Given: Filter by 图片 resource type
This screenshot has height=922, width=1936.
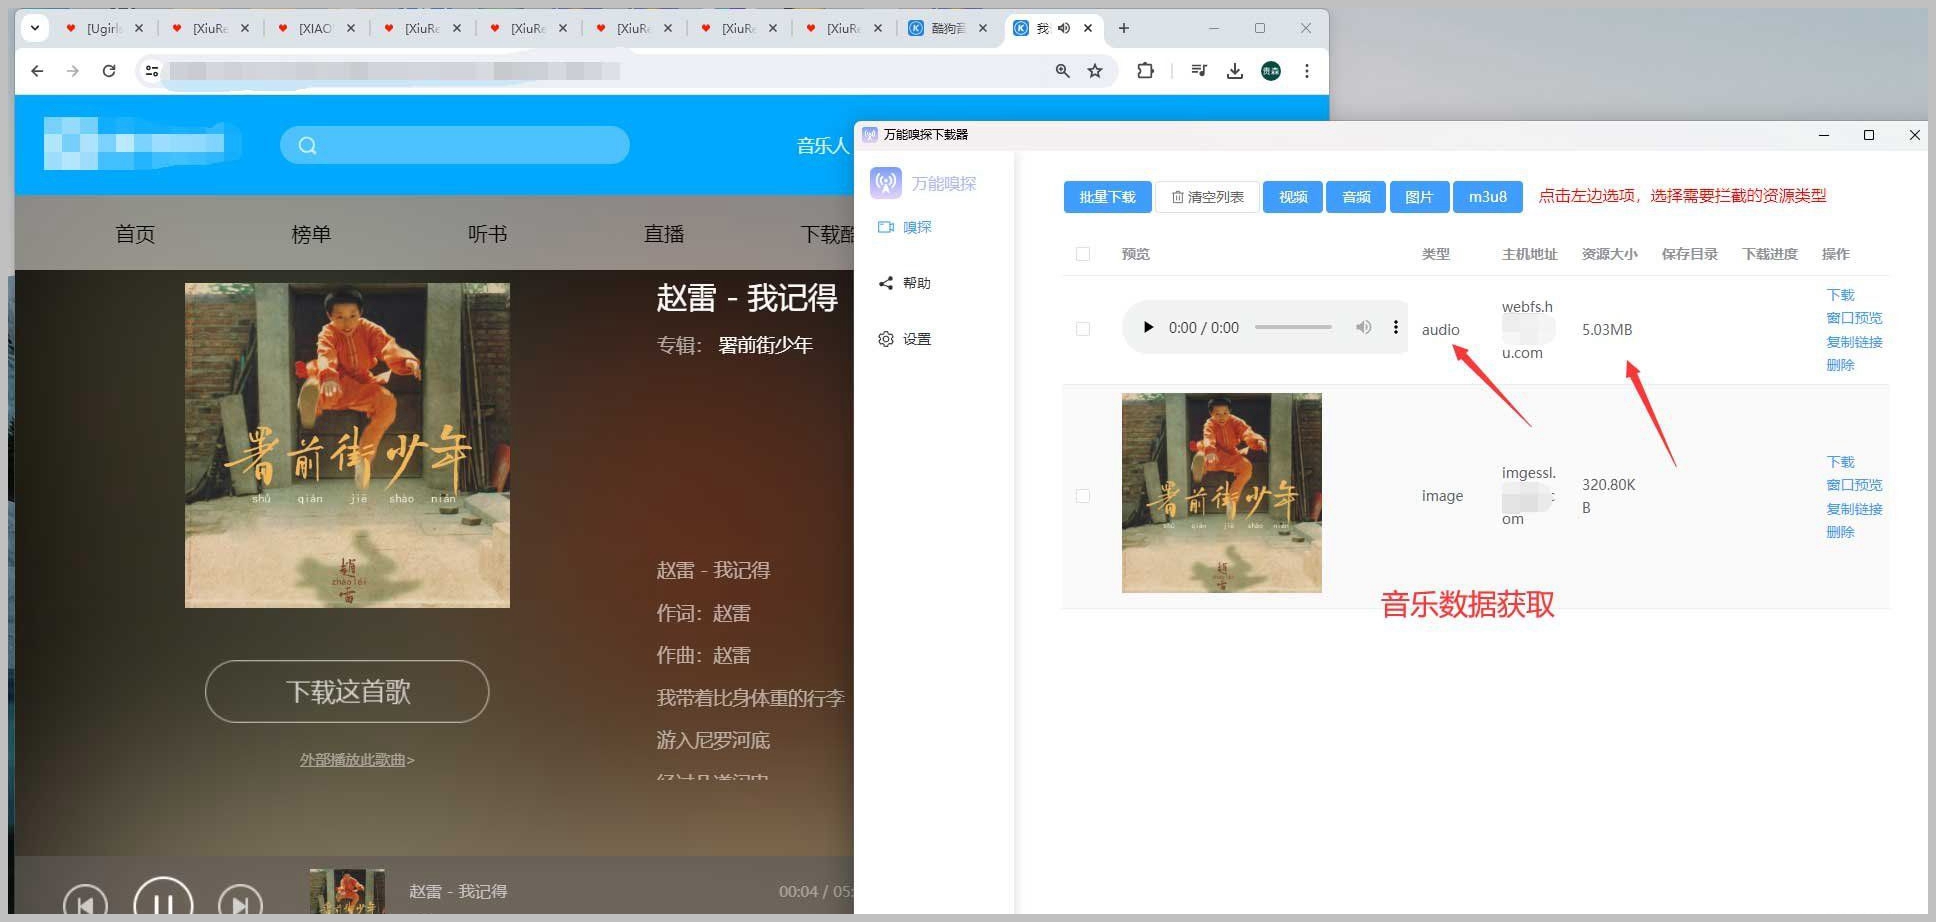Looking at the screenshot, I should (1419, 197).
